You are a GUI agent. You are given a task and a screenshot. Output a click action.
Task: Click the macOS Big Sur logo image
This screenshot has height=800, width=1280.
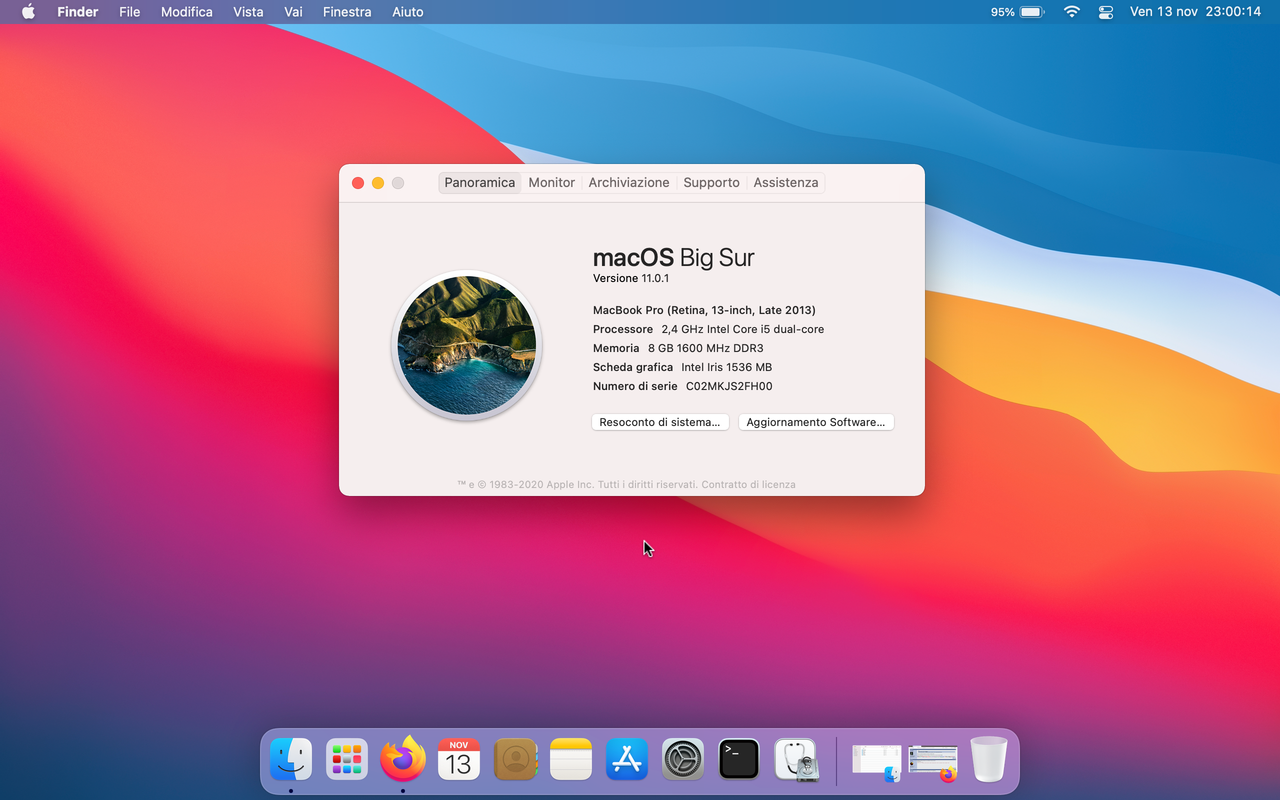[x=467, y=345]
